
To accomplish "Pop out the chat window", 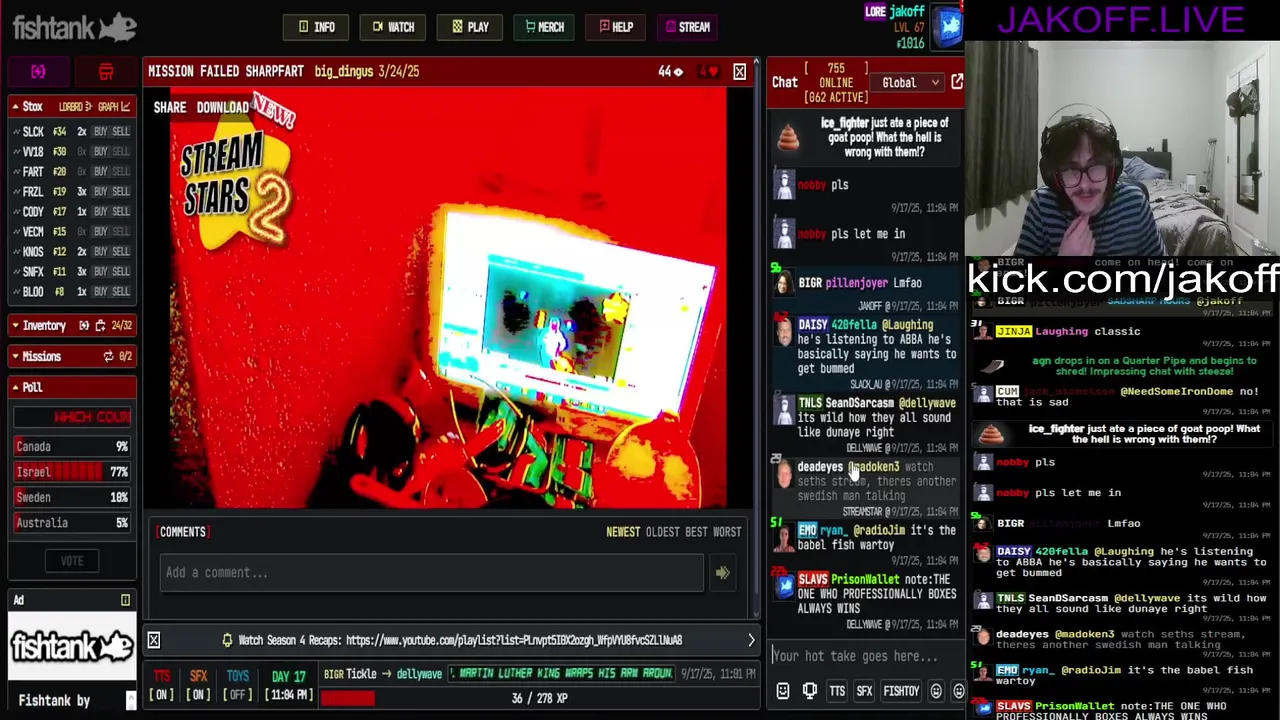I will pyautogui.click(x=957, y=83).
